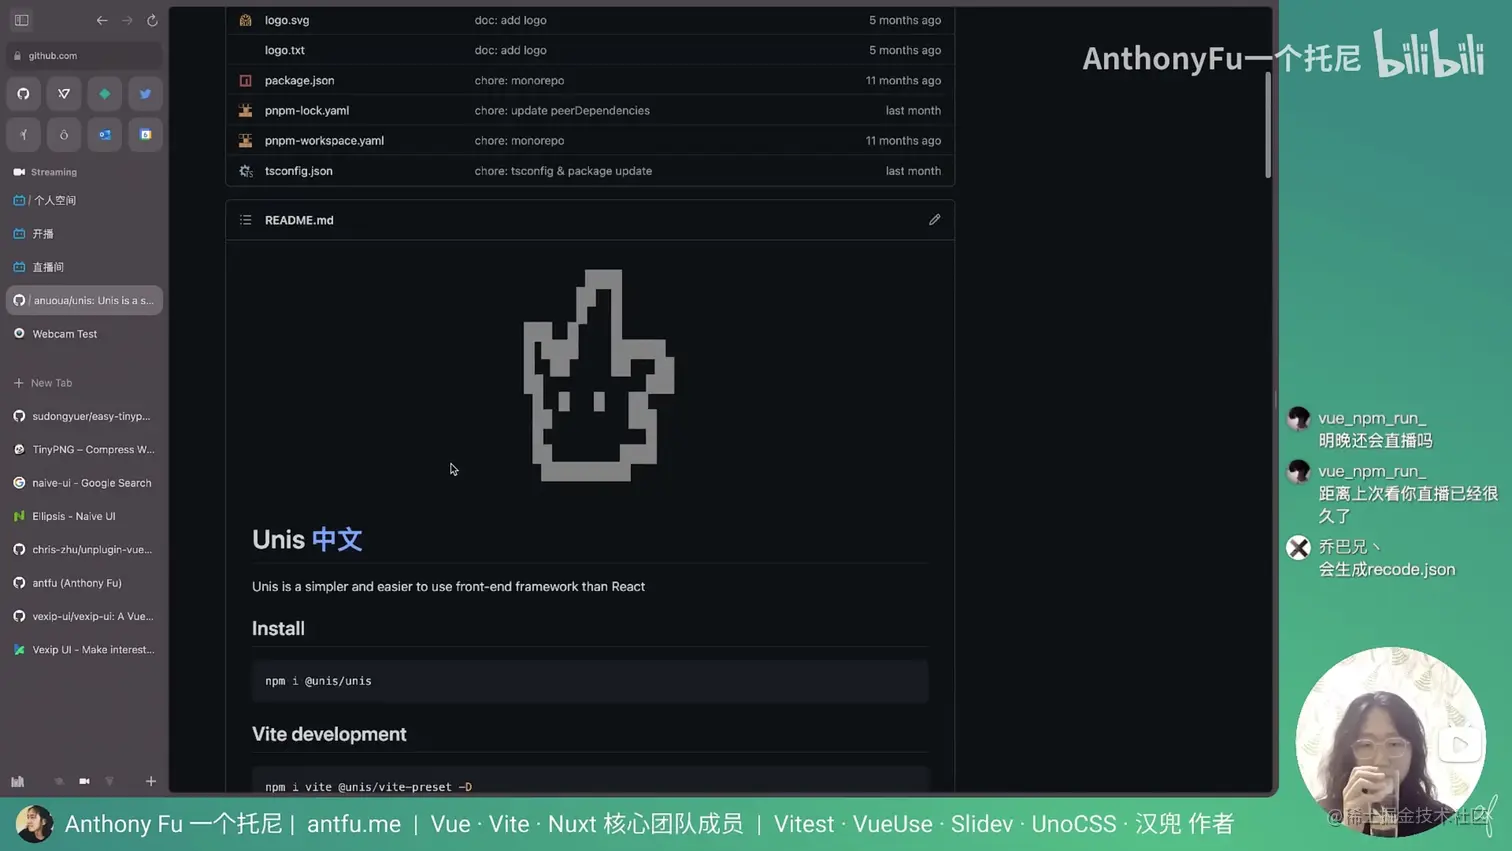Image resolution: width=1512 pixels, height=851 pixels.
Task: Edit README with the pencil icon
Action: click(934, 220)
